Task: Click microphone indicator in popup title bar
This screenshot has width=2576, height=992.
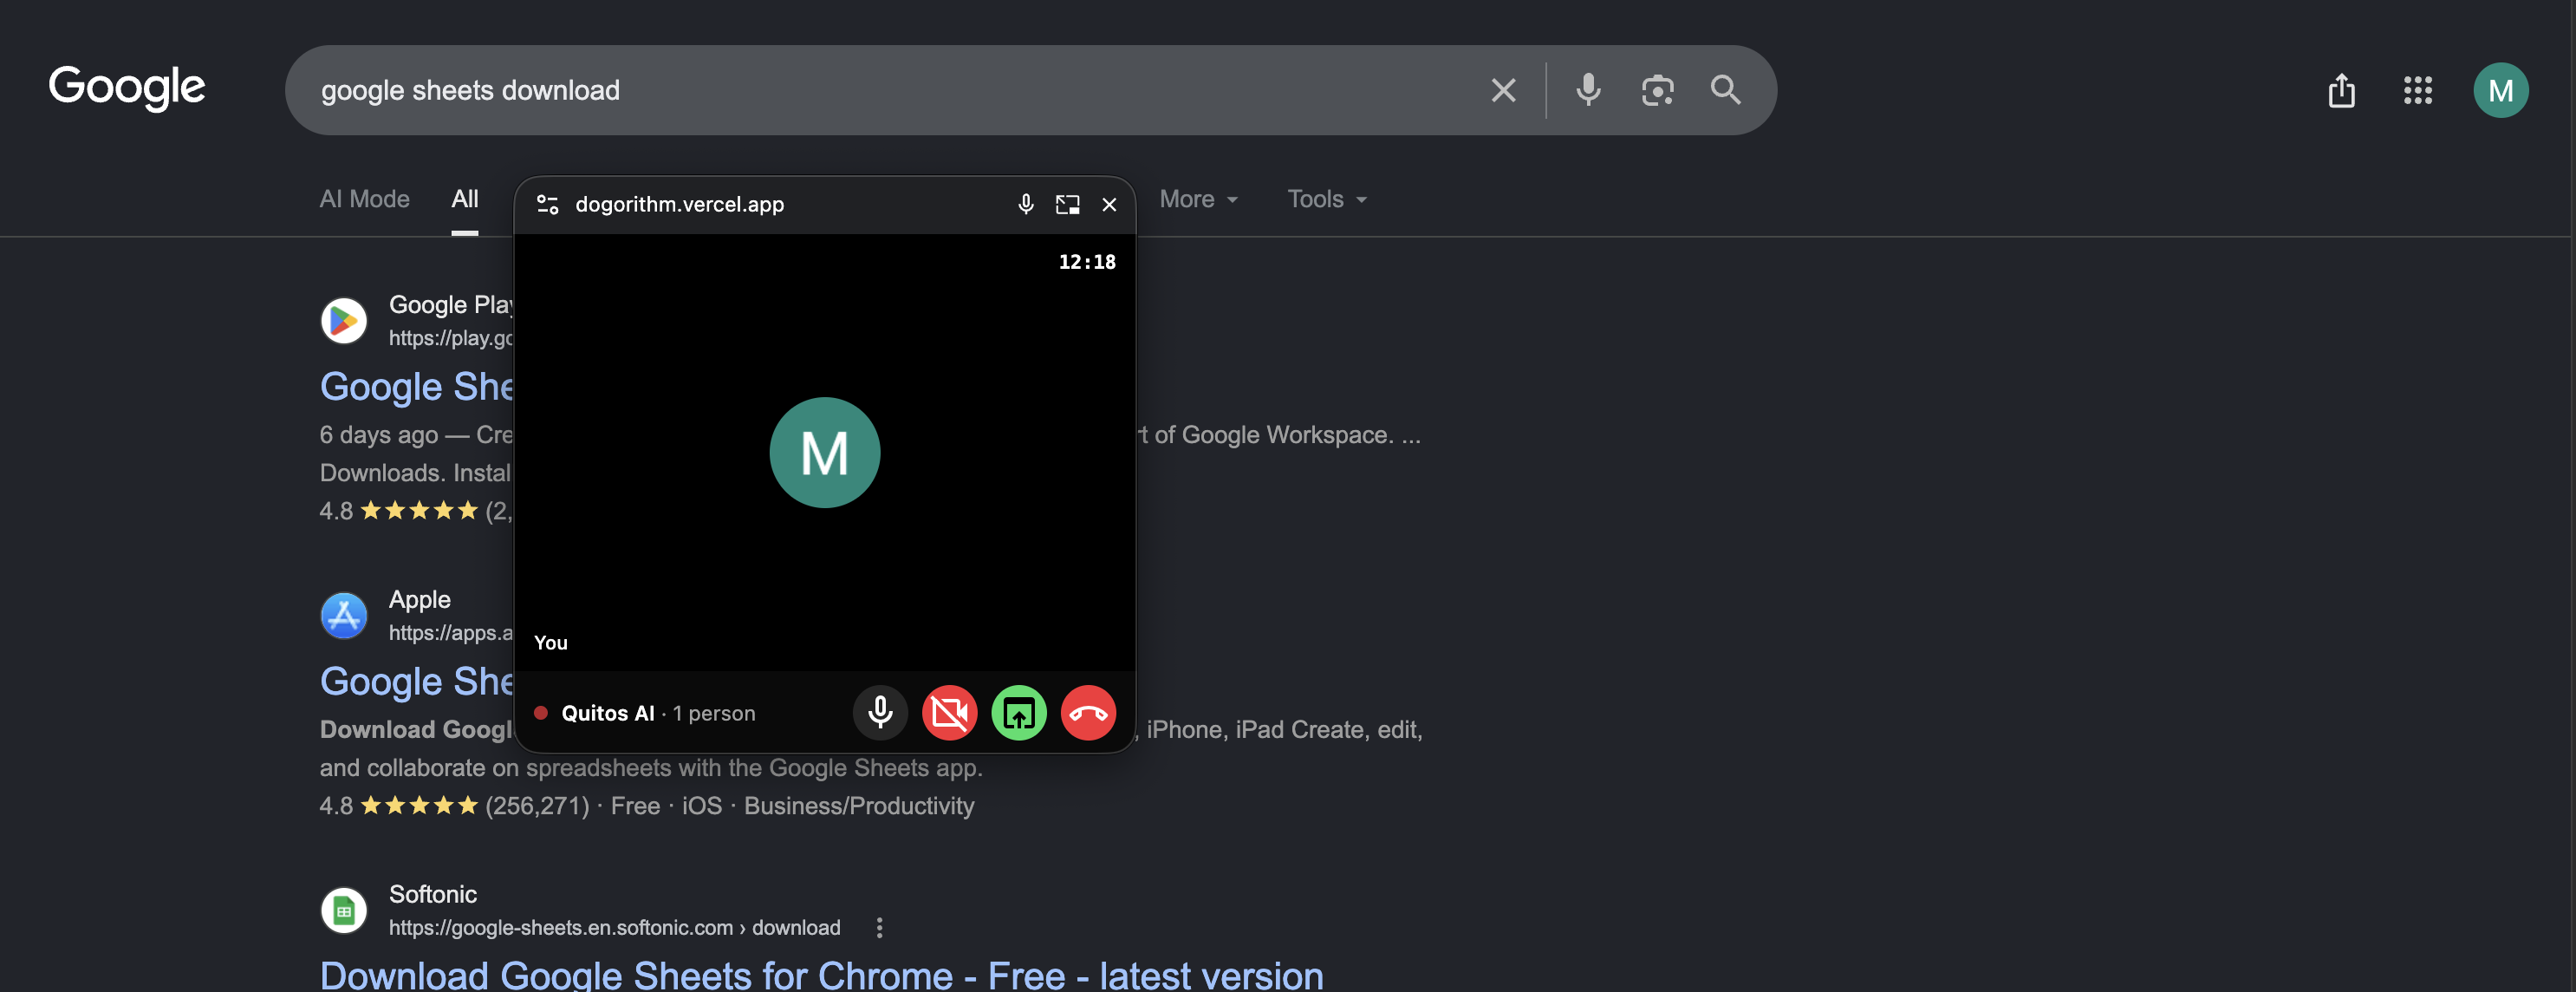Action: click(1025, 204)
